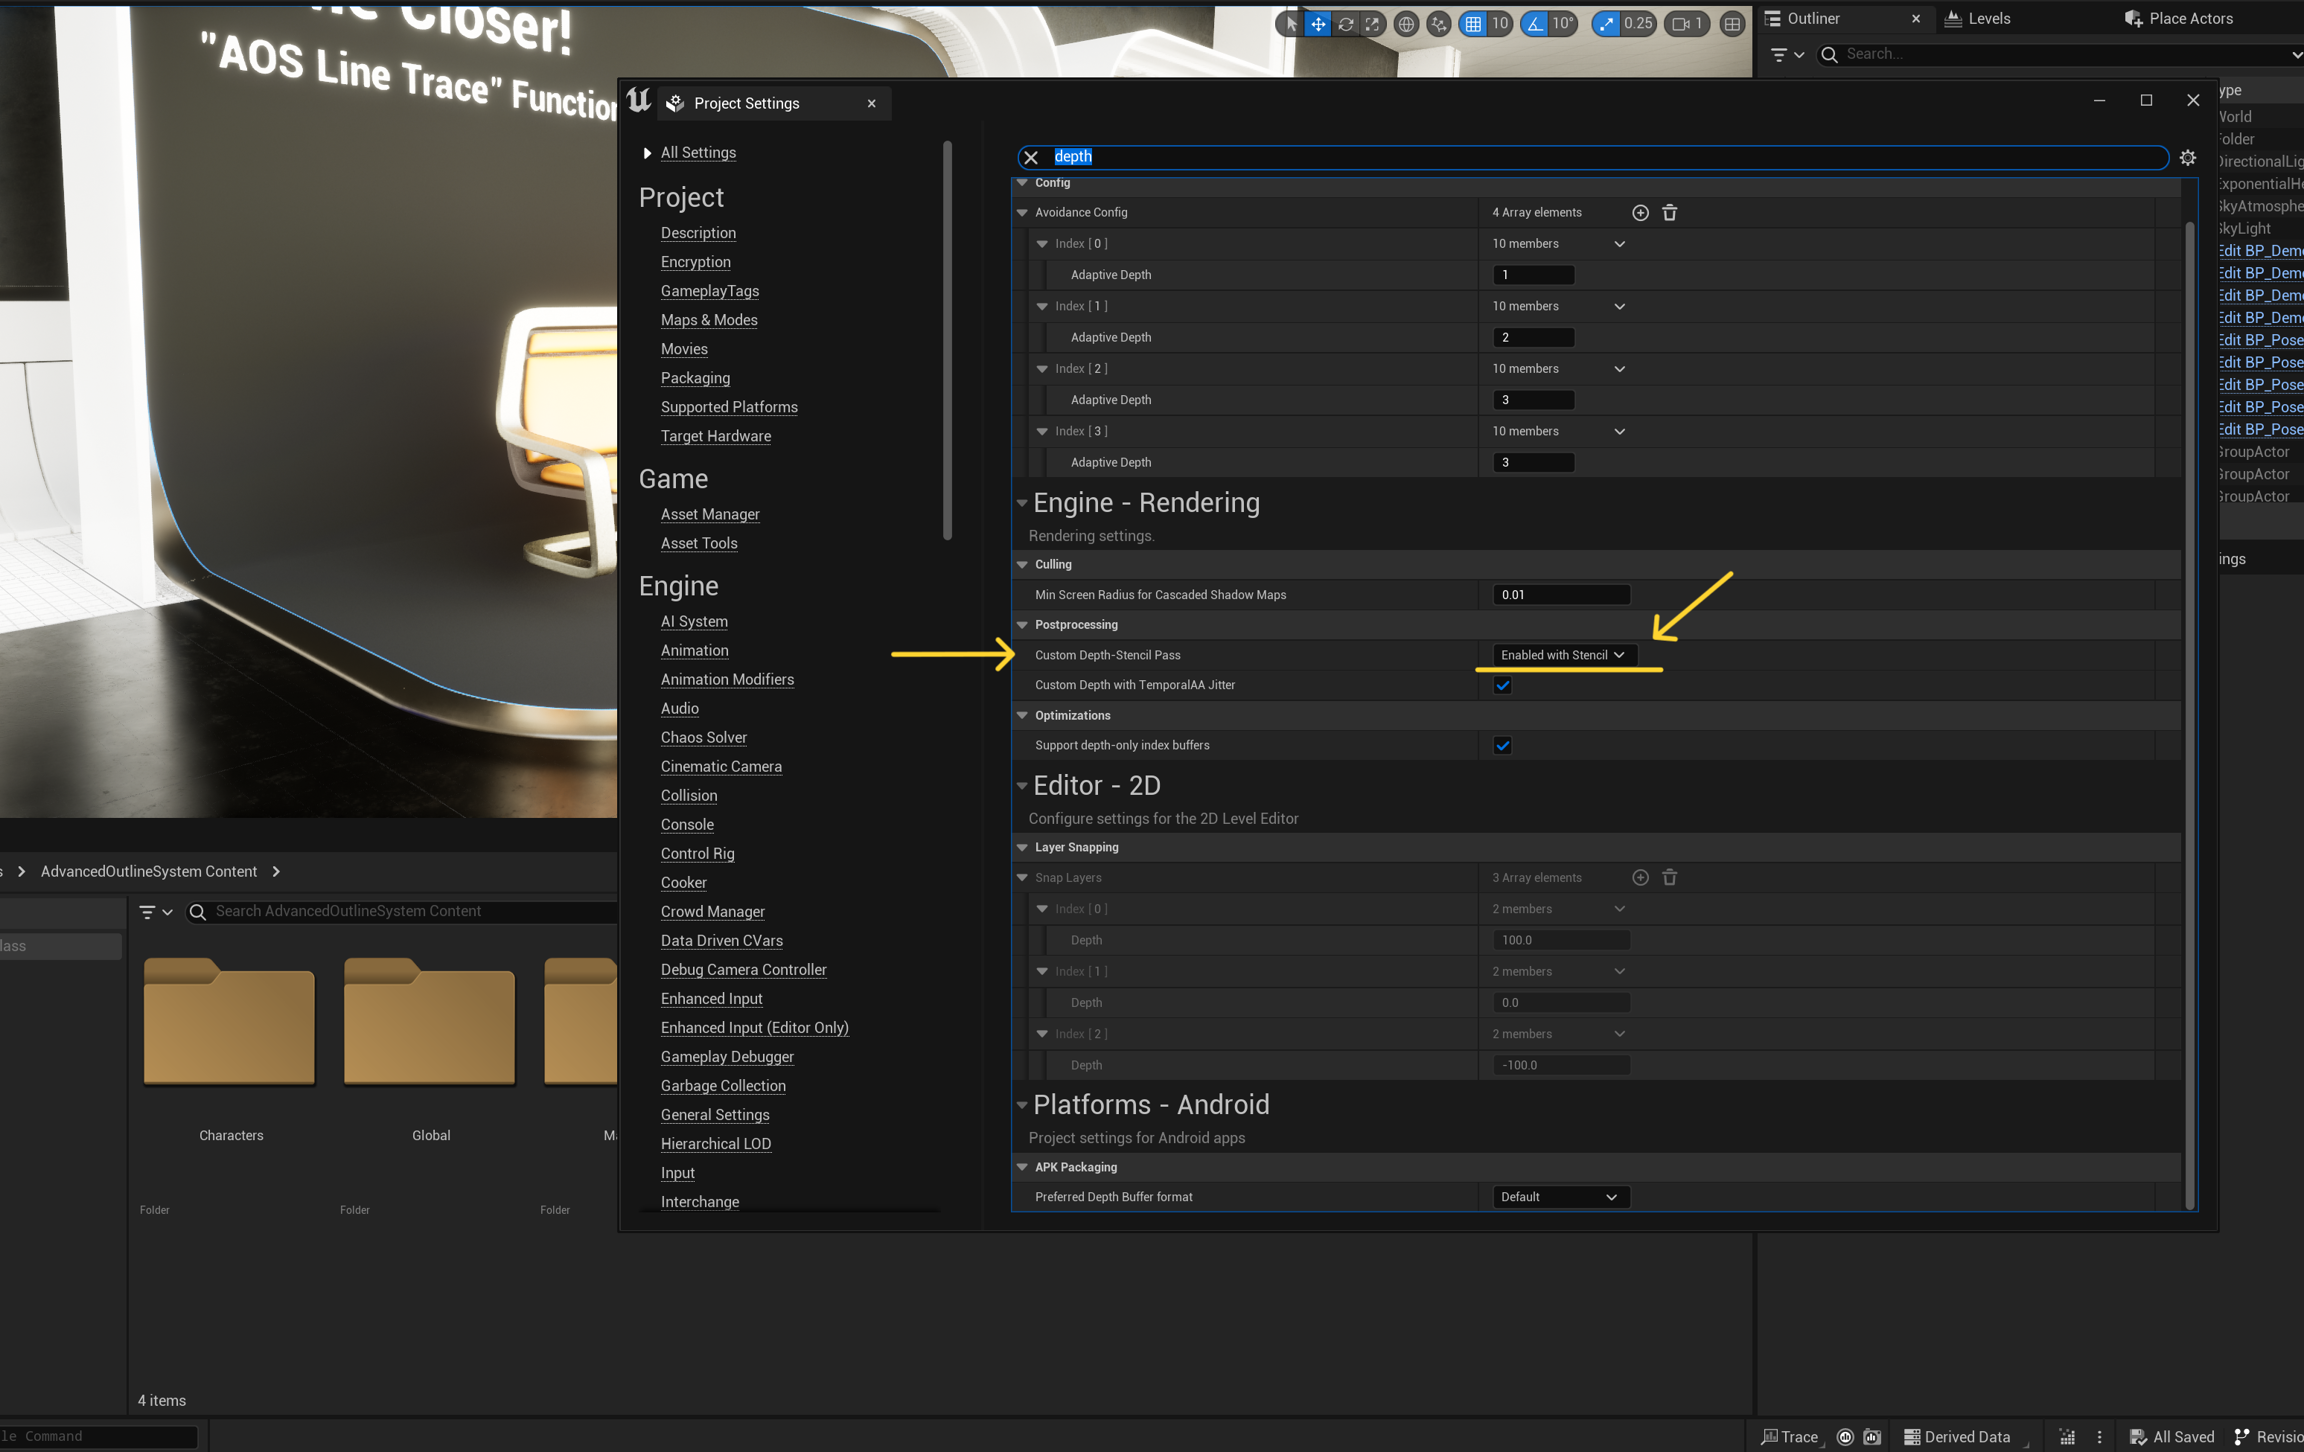Open the Place Actors tab
The image size is (2304, 1452).
pos(2179,18)
